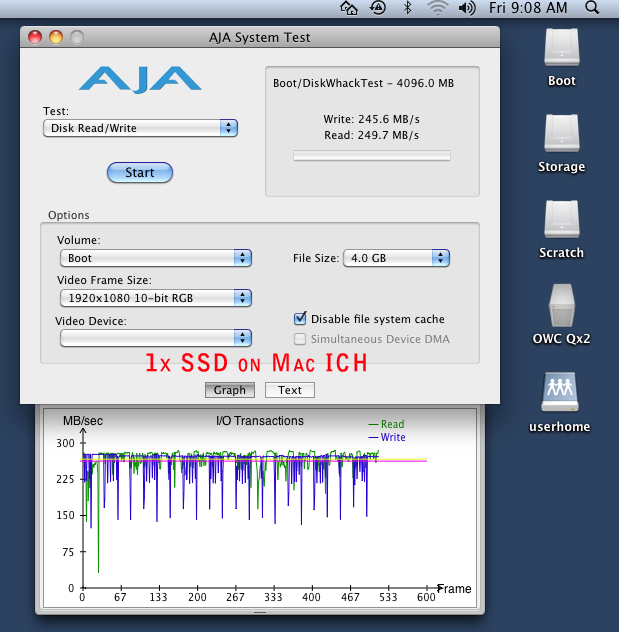Open the Scratch drive desktop icon
619x632 pixels.
point(562,219)
